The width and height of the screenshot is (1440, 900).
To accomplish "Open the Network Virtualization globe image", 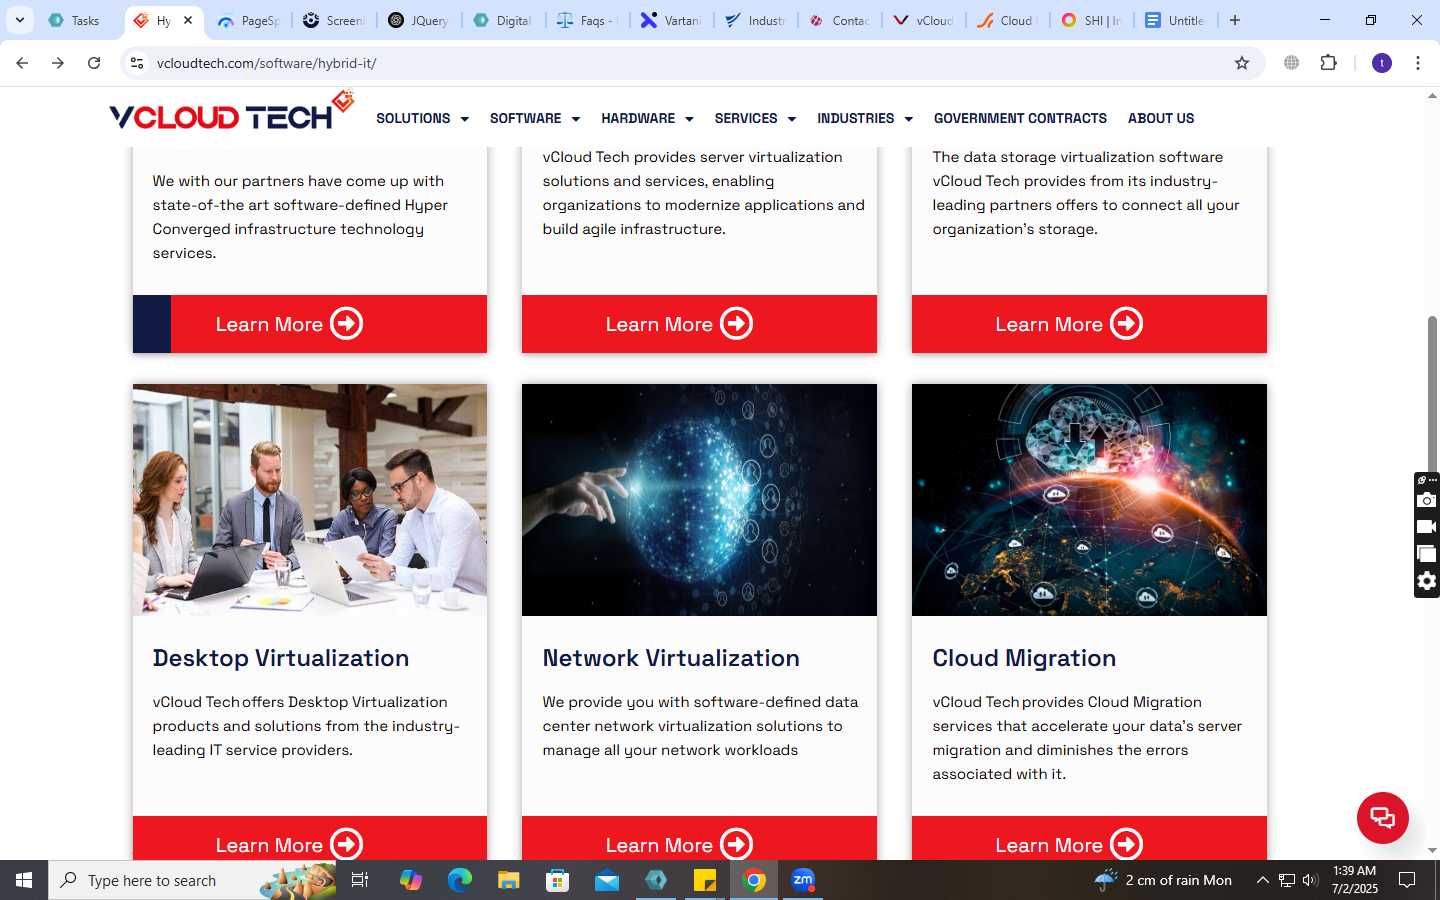I will click(699, 500).
